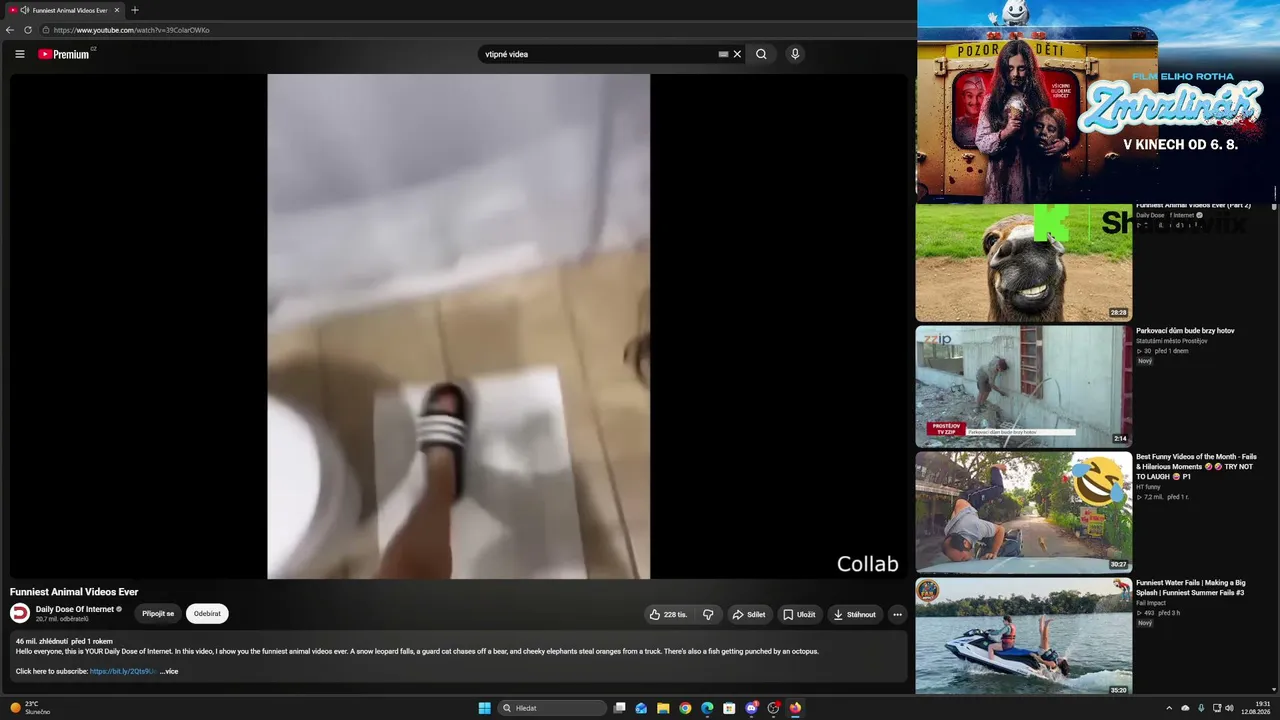Image resolution: width=1280 pixels, height=720 pixels.
Task: Open 'Best Funny Videos of the Month' title
Action: pyautogui.click(x=1196, y=467)
